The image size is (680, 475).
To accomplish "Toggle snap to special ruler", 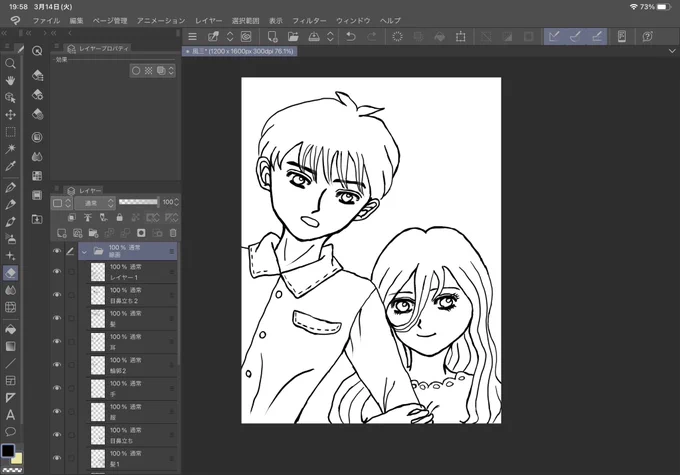I will pos(575,37).
